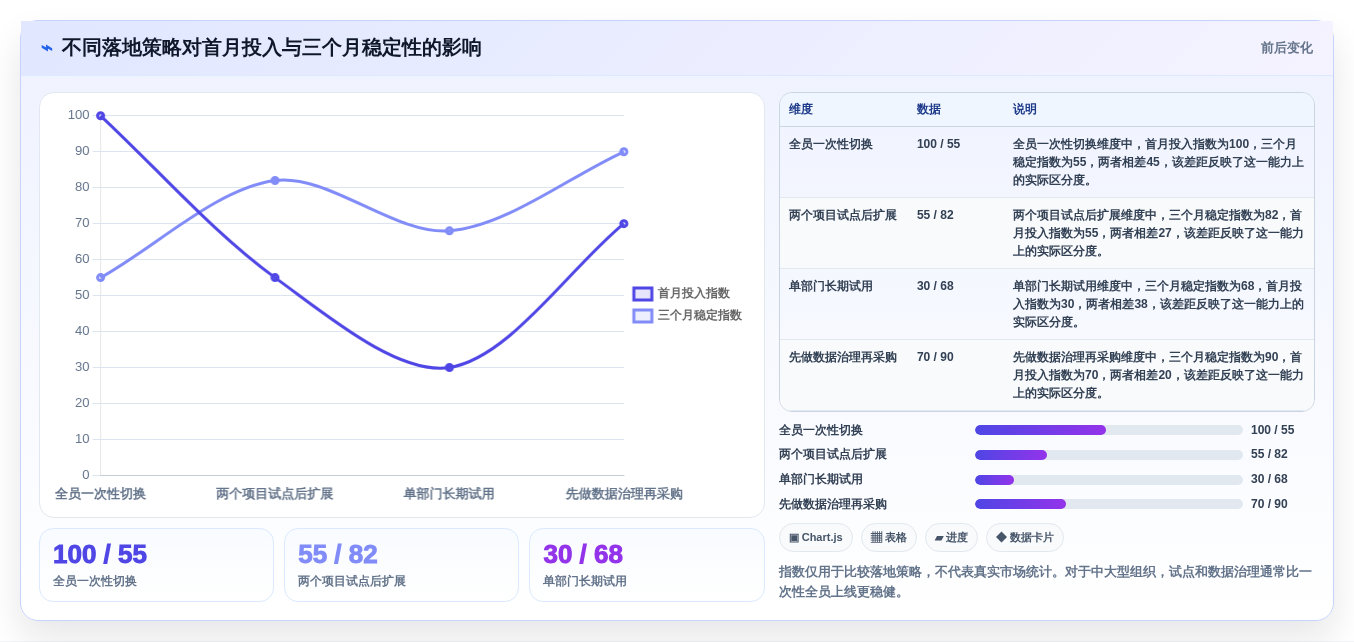Click the progress value 70 / 90

[1269, 504]
